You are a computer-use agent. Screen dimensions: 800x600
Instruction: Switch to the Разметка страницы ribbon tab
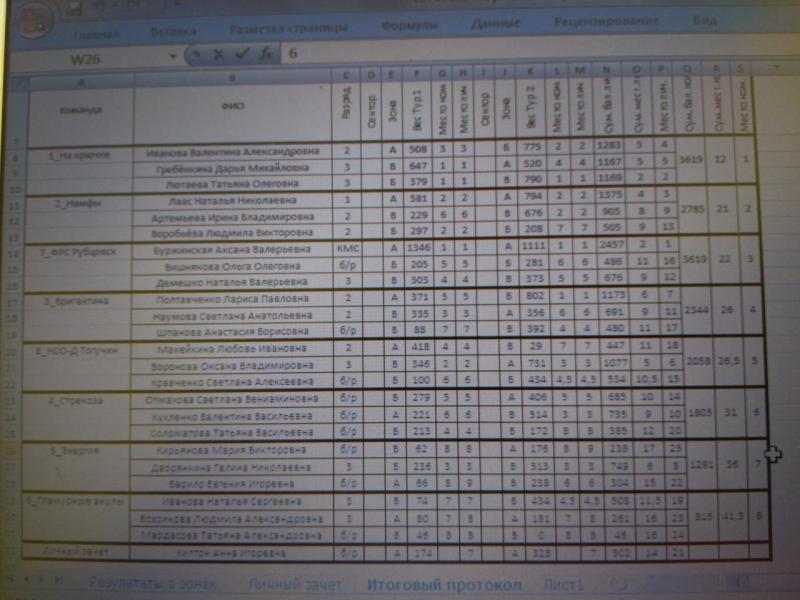coord(288,28)
